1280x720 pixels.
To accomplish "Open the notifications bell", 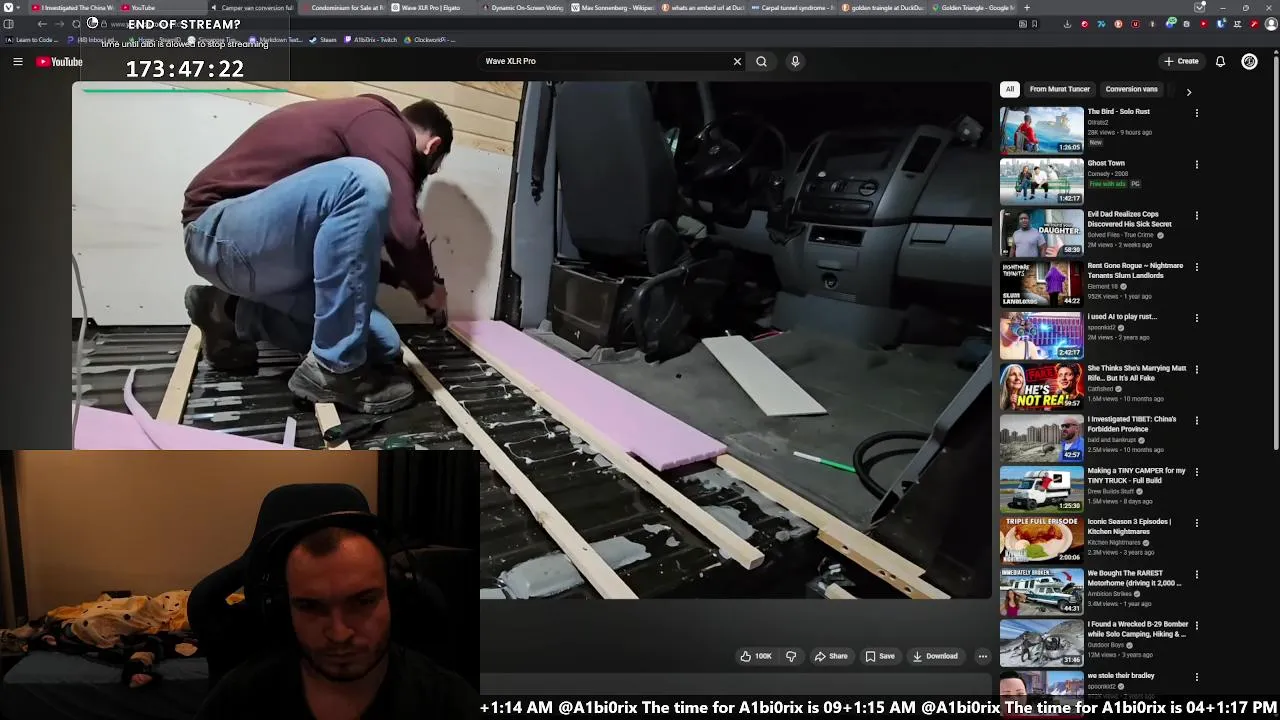I will pos(1220,61).
